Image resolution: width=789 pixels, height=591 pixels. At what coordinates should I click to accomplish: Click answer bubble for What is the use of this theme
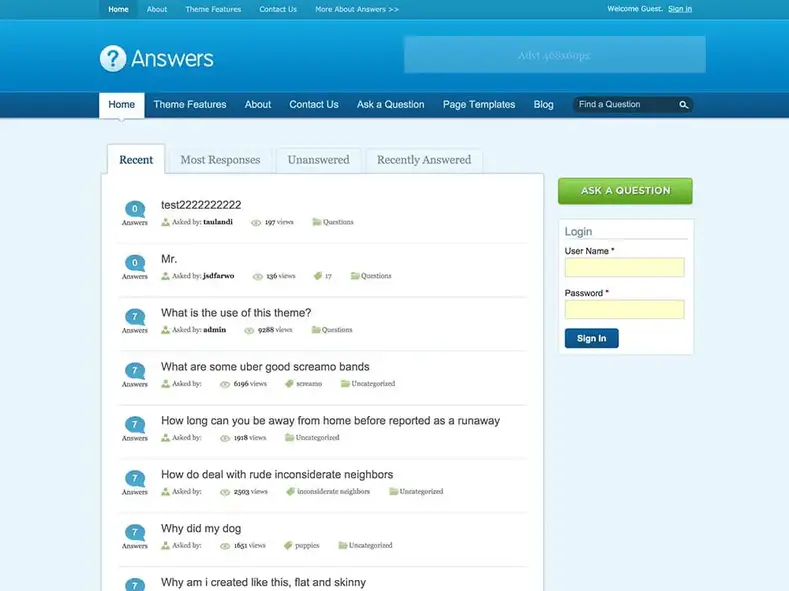135,316
